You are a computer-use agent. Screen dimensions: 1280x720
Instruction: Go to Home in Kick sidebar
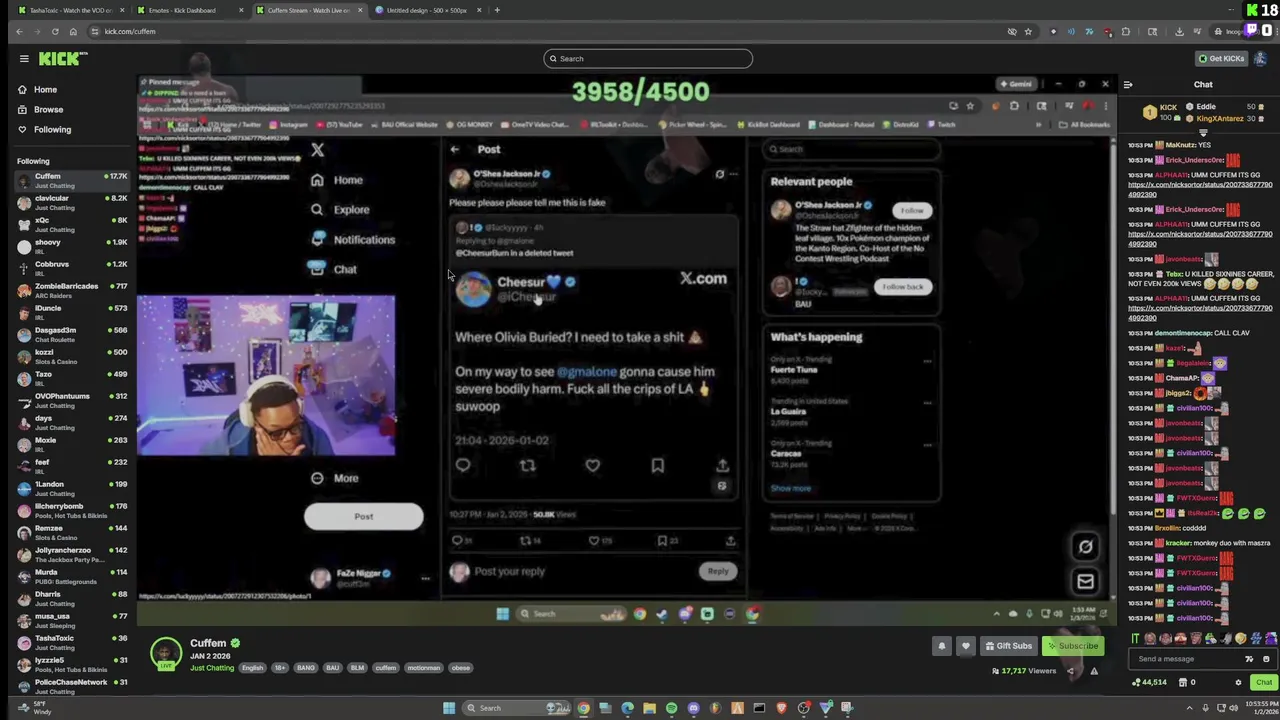(45, 90)
